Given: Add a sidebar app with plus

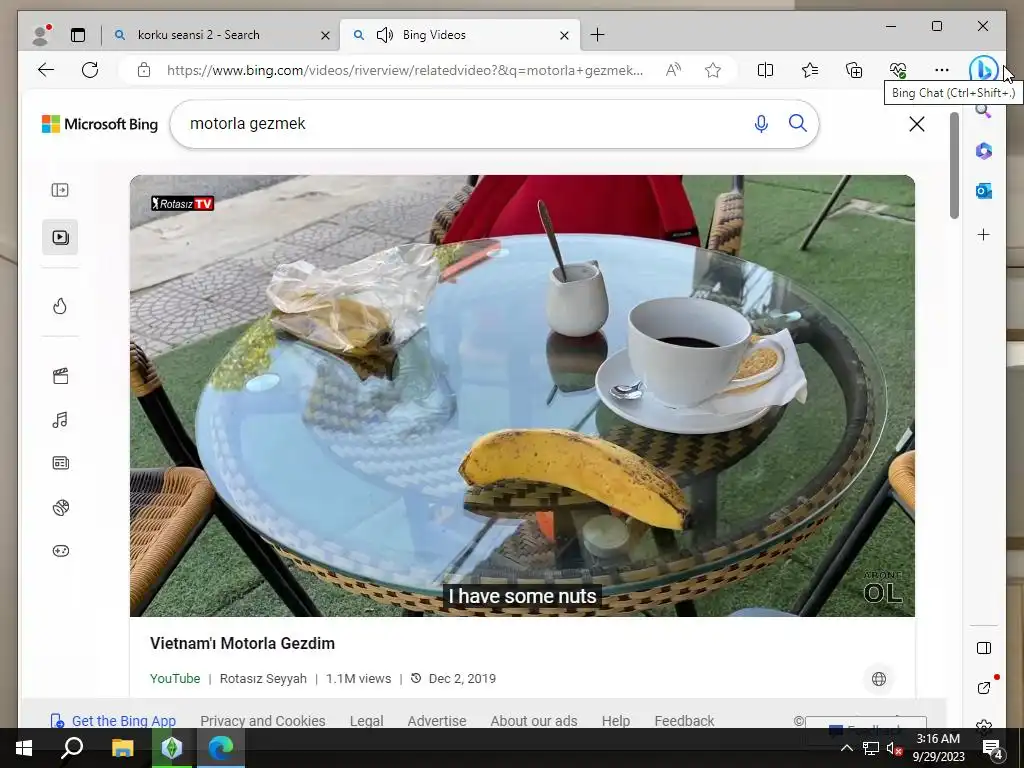Looking at the screenshot, I should tap(984, 234).
